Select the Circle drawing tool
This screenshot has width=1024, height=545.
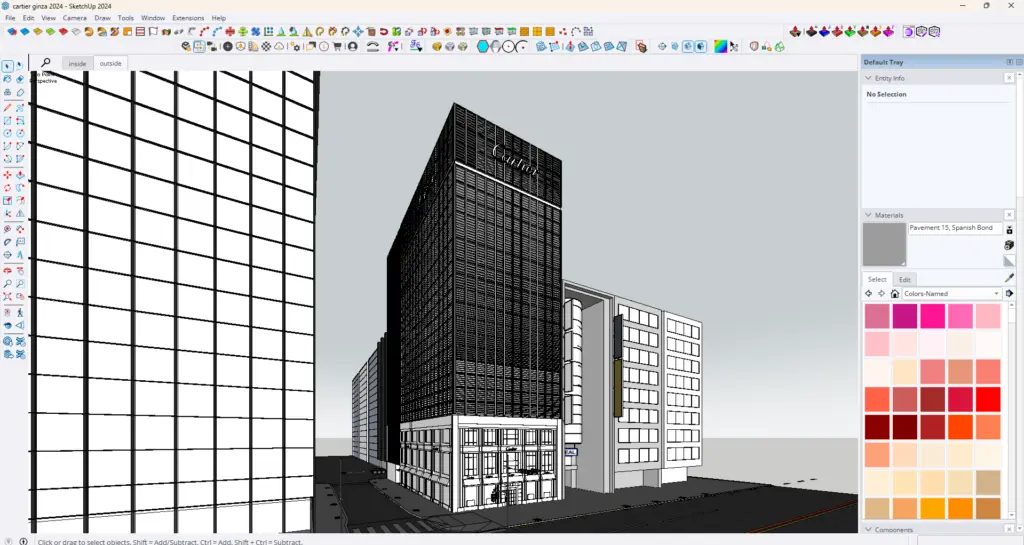[x=7, y=133]
